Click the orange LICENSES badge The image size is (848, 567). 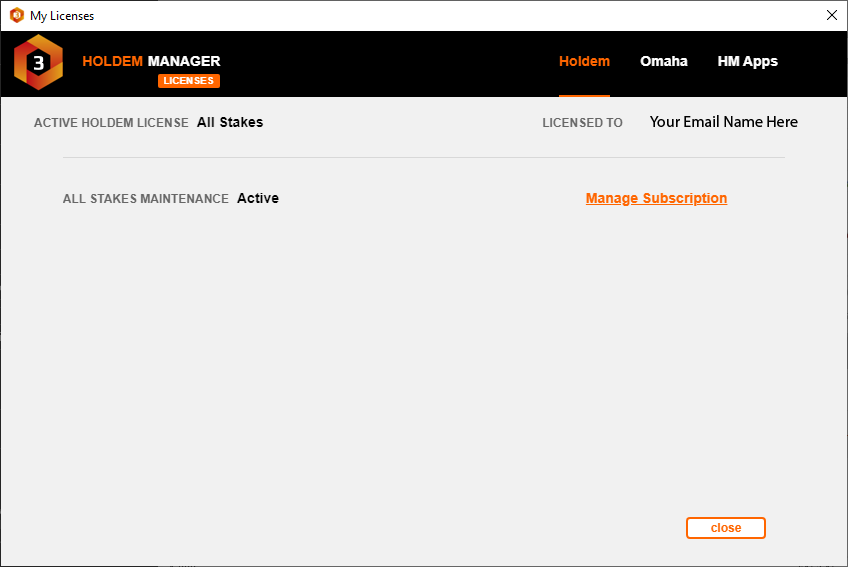tap(189, 81)
